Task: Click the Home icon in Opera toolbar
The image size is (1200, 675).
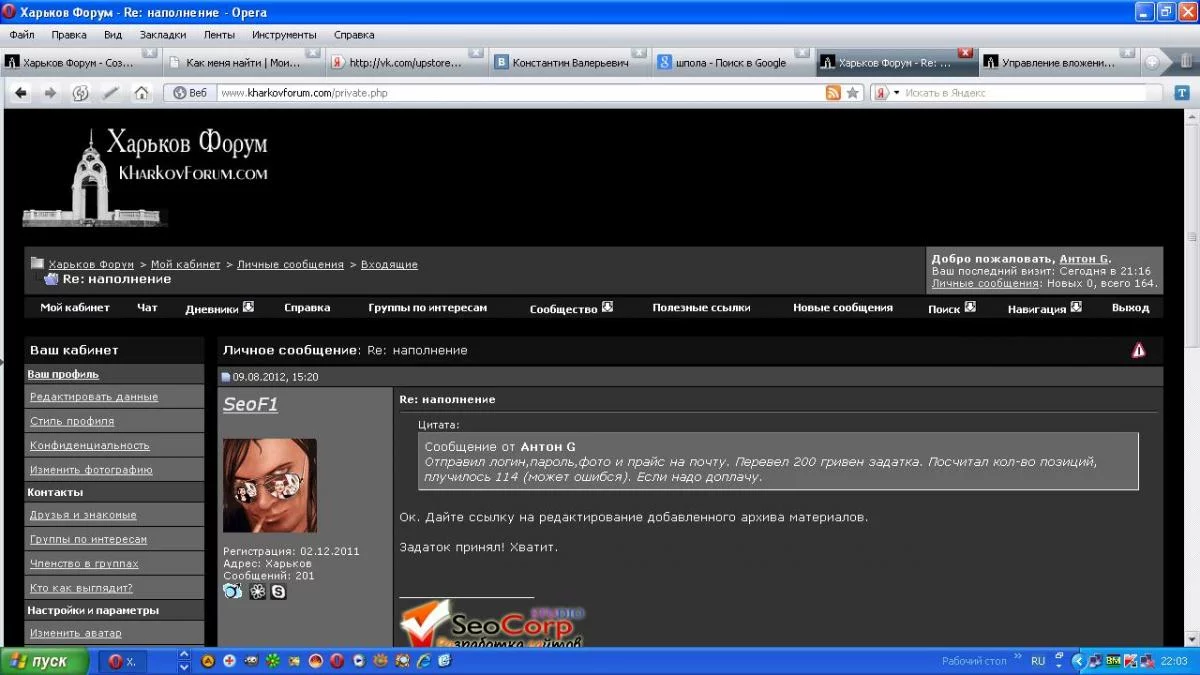Action: [141, 93]
